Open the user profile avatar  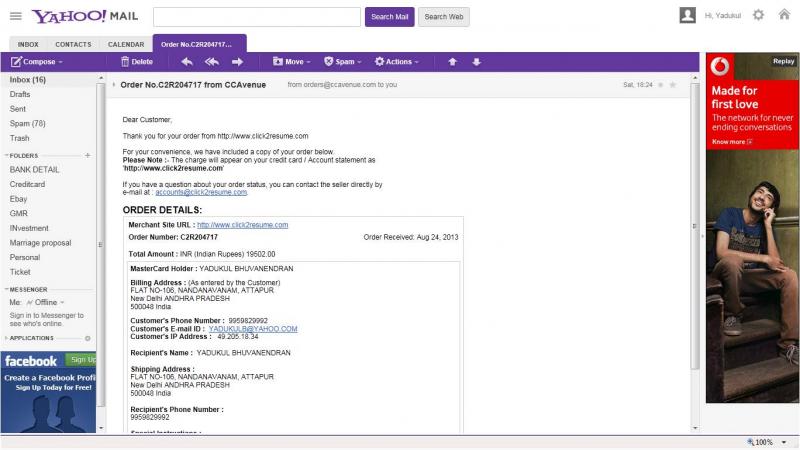click(687, 15)
